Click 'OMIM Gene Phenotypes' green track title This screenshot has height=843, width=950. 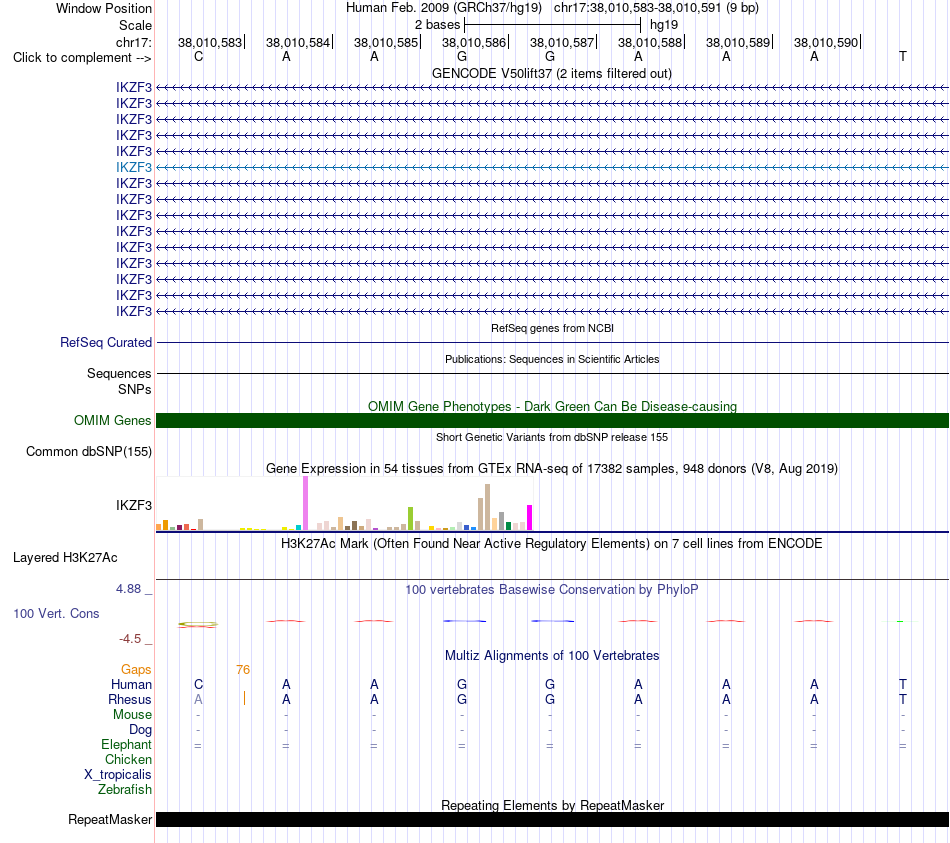point(552,406)
